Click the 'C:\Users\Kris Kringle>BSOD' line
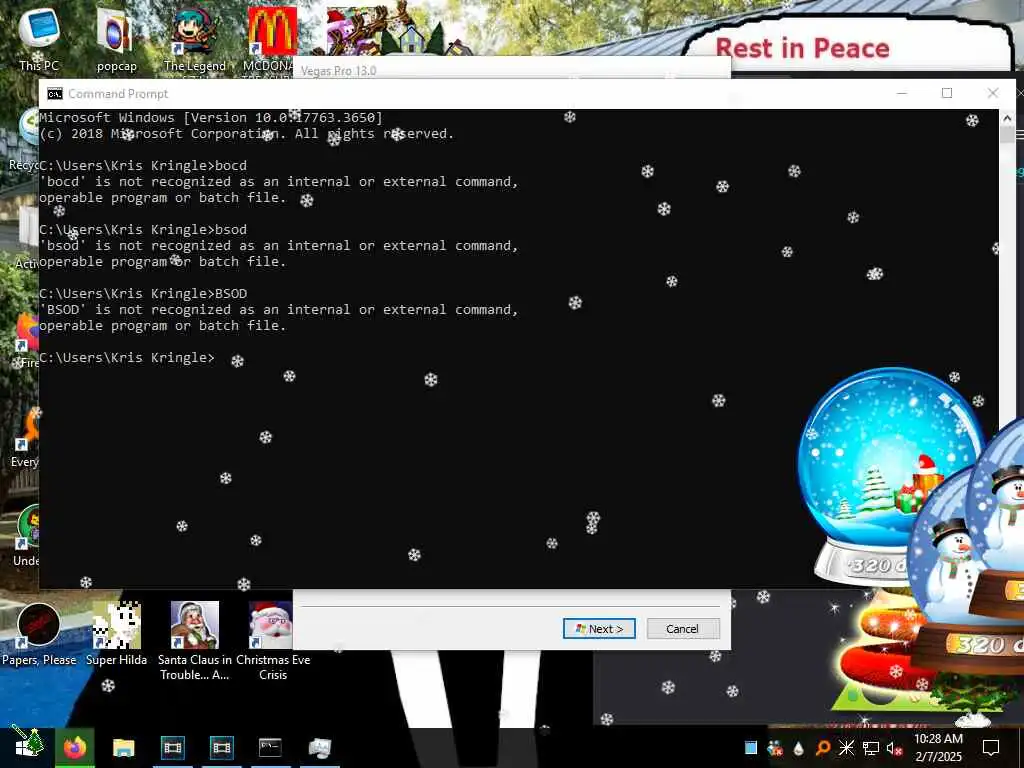This screenshot has width=1024, height=768. pyautogui.click(x=143, y=294)
